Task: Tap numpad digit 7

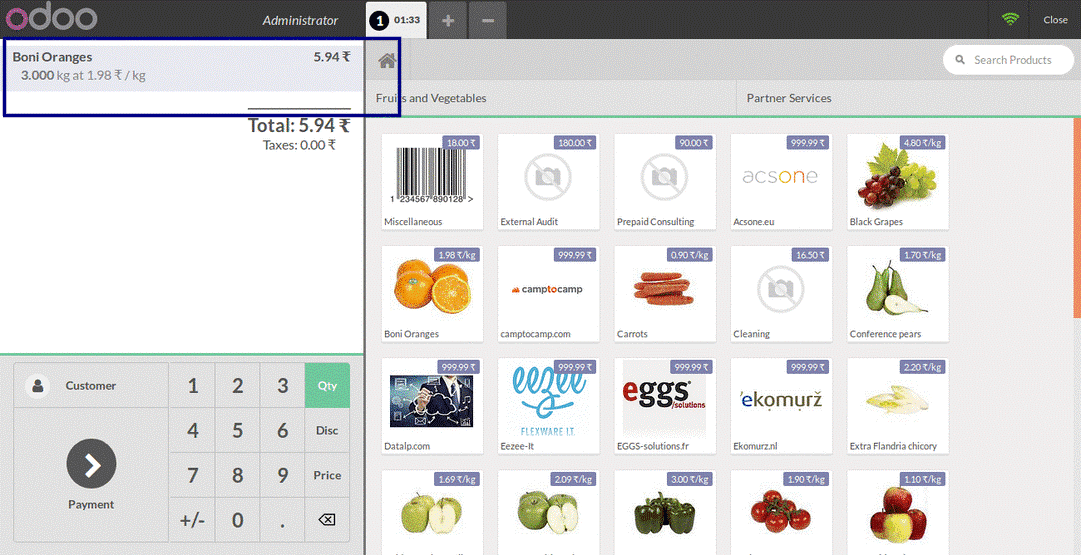Action: click(193, 475)
